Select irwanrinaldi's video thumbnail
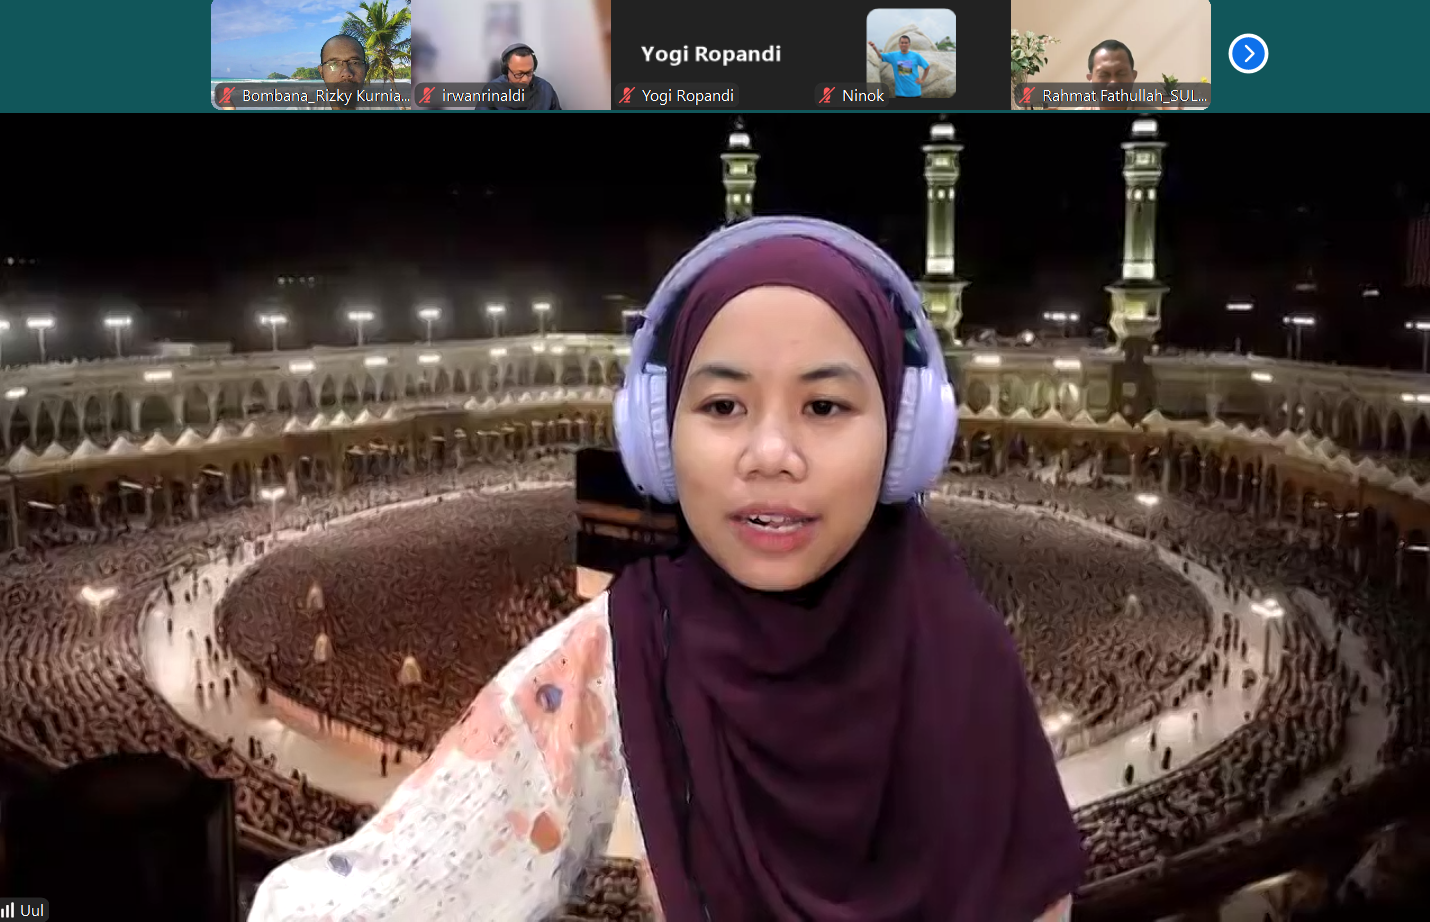 510,45
